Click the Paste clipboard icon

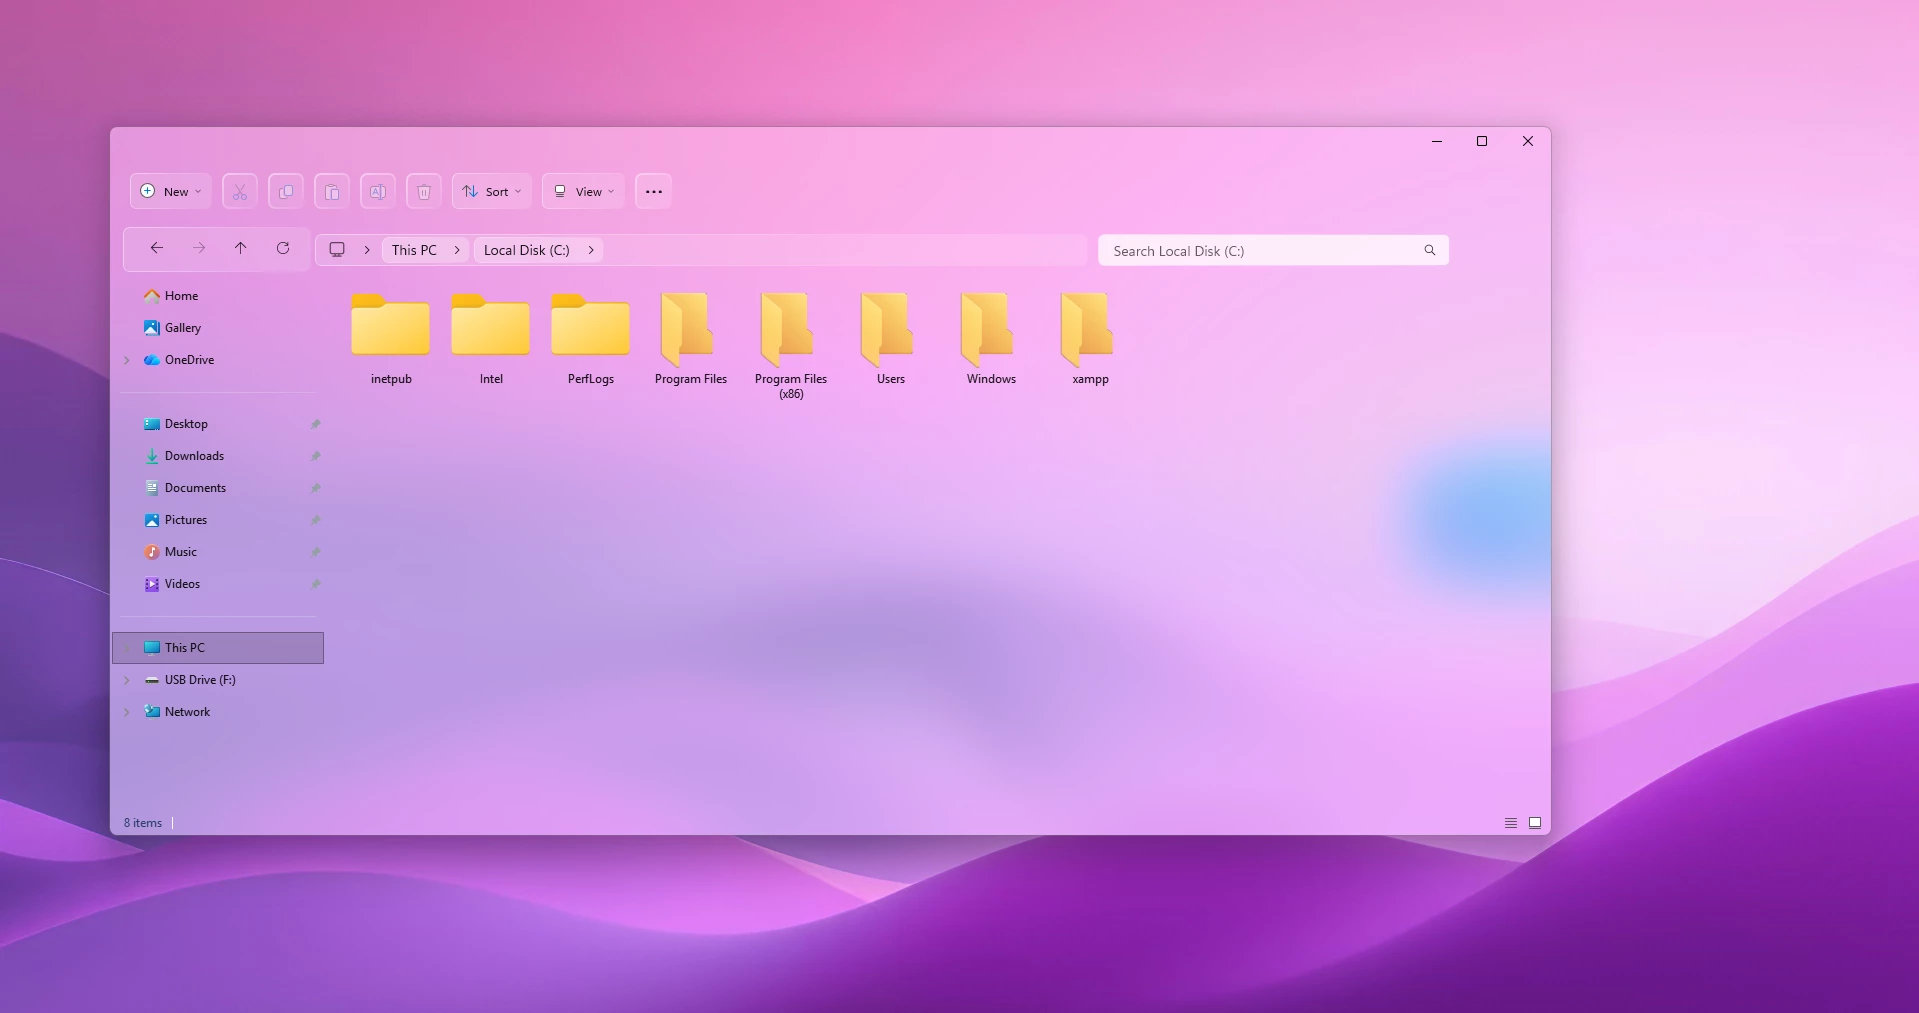tap(332, 192)
